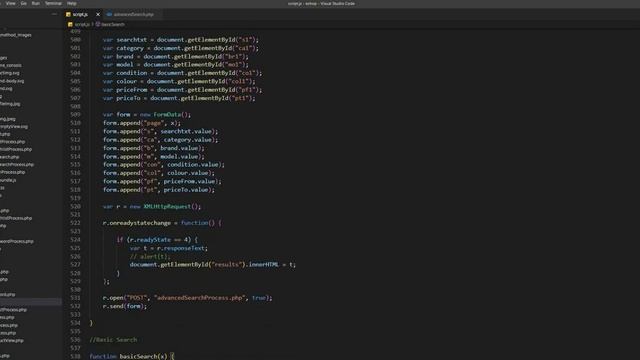Click the basicSearch function name on line 538
The image size is (640, 360).
(139, 356)
